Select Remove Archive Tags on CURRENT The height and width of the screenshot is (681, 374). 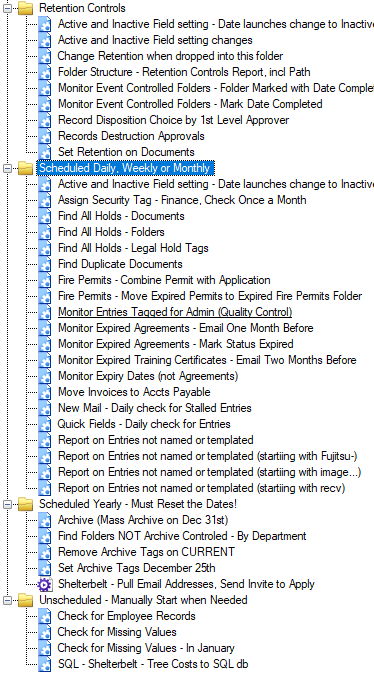(x=146, y=552)
